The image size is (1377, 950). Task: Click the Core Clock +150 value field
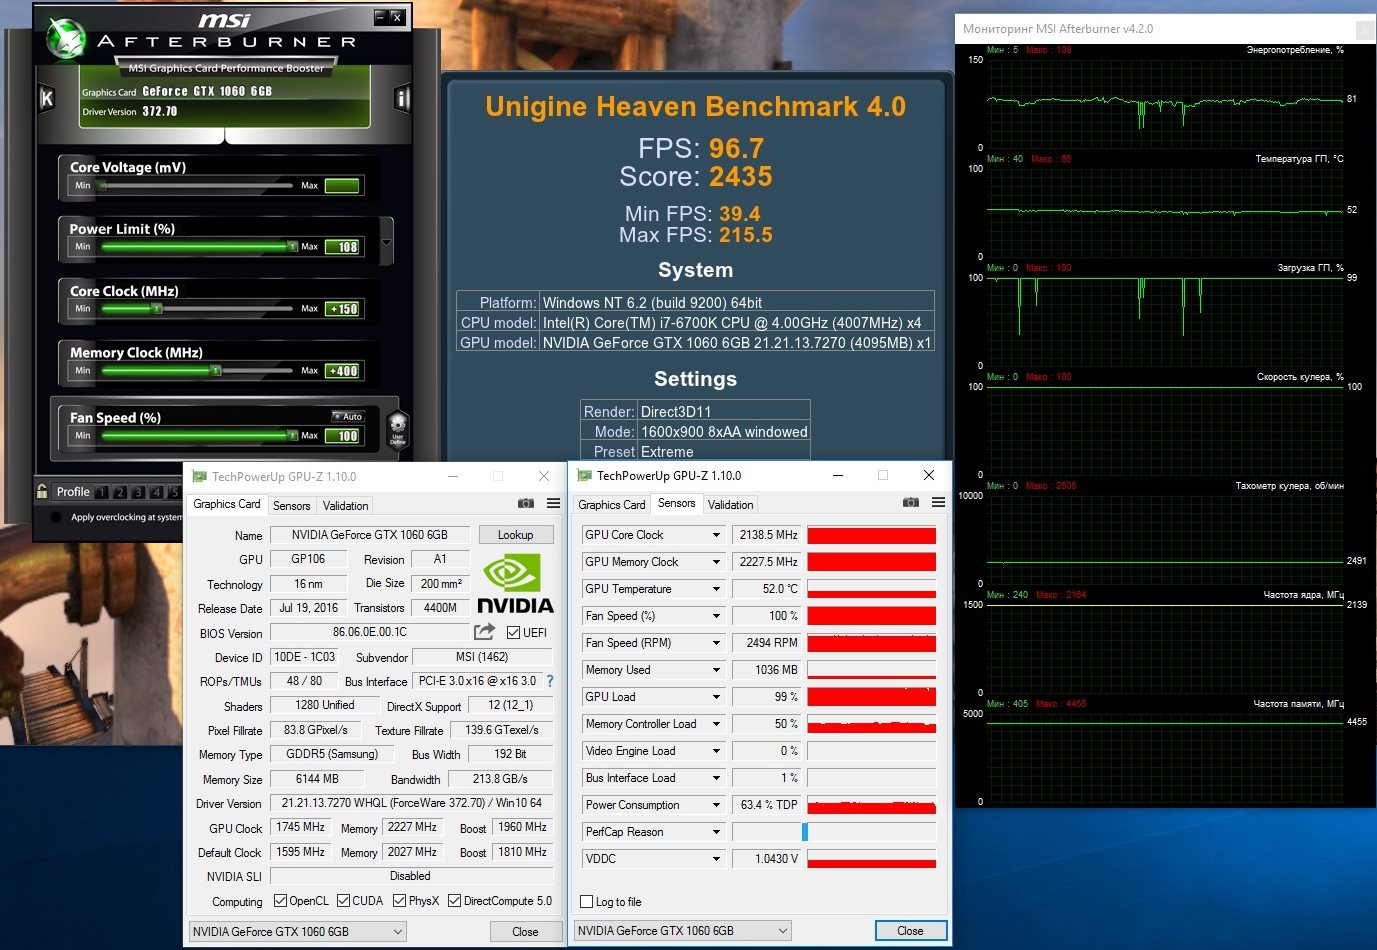tap(343, 309)
